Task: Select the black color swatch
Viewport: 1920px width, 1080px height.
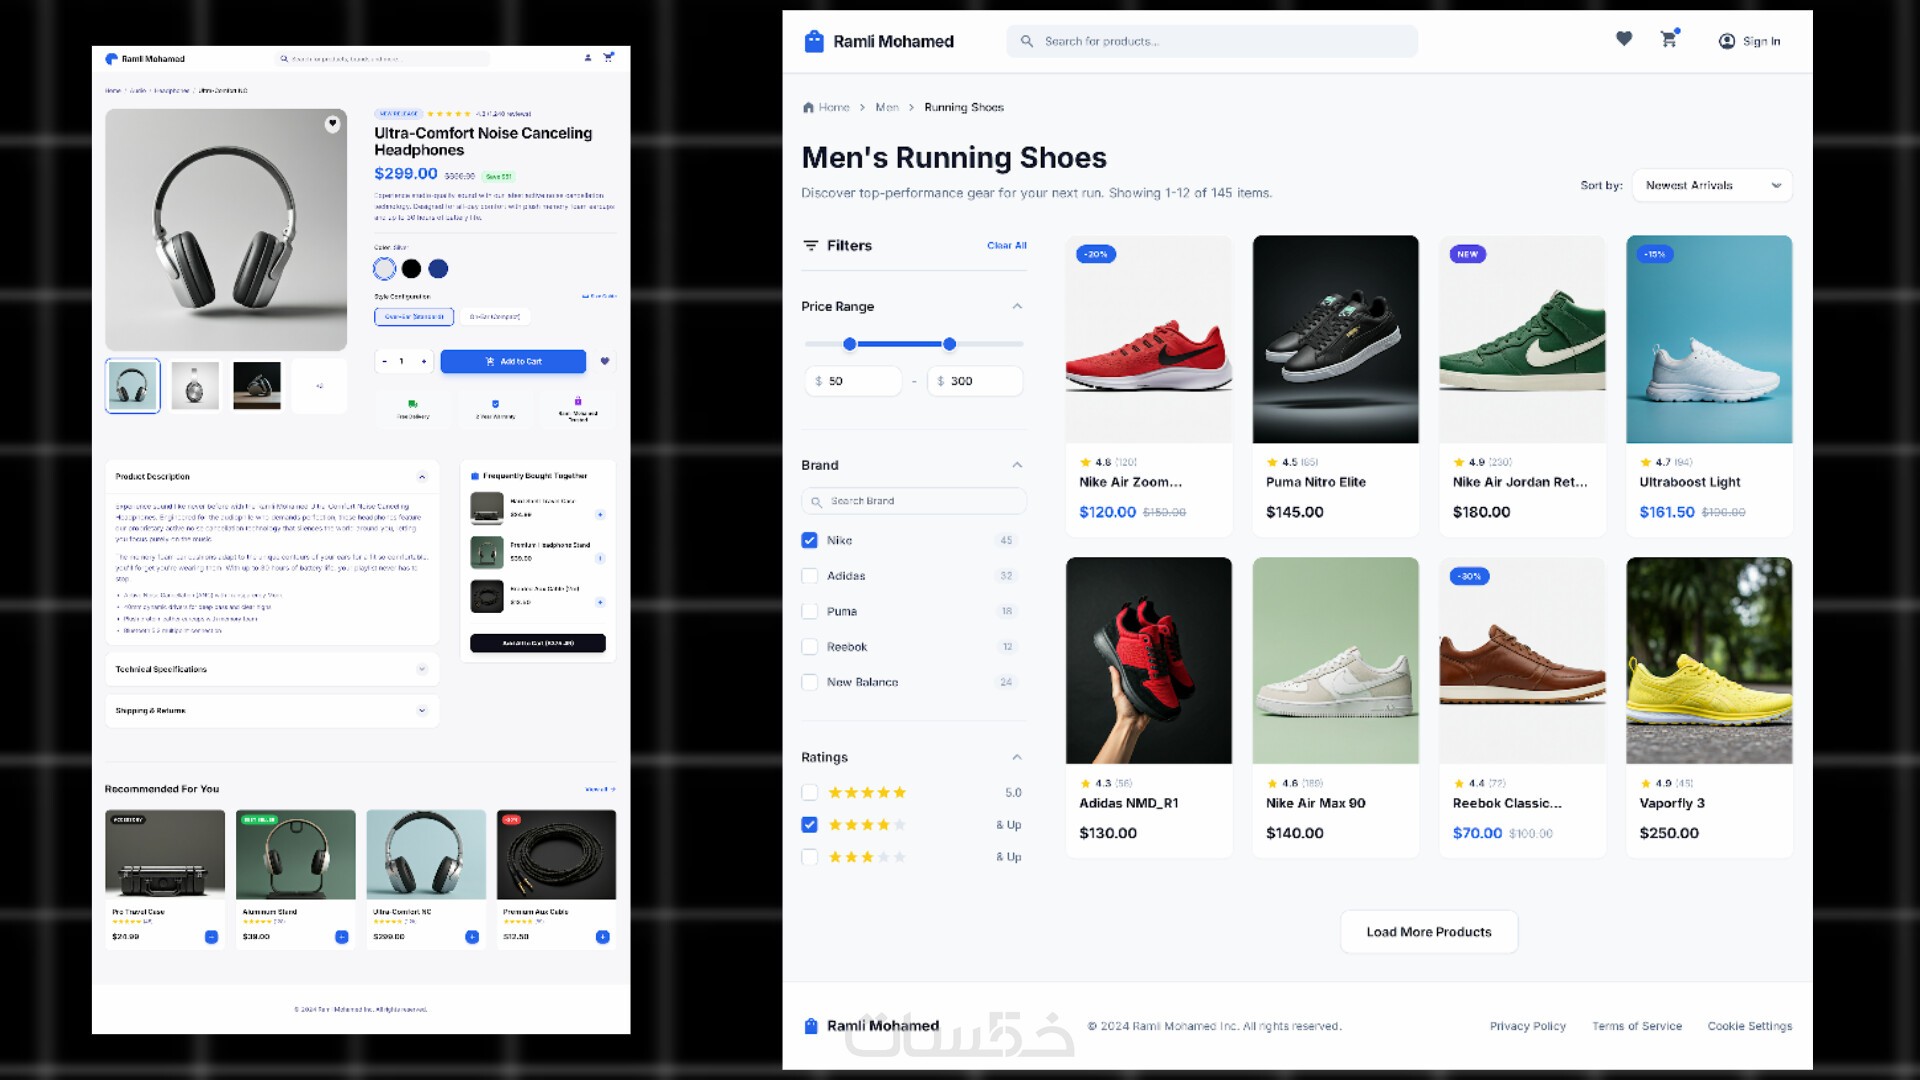Action: click(x=411, y=269)
